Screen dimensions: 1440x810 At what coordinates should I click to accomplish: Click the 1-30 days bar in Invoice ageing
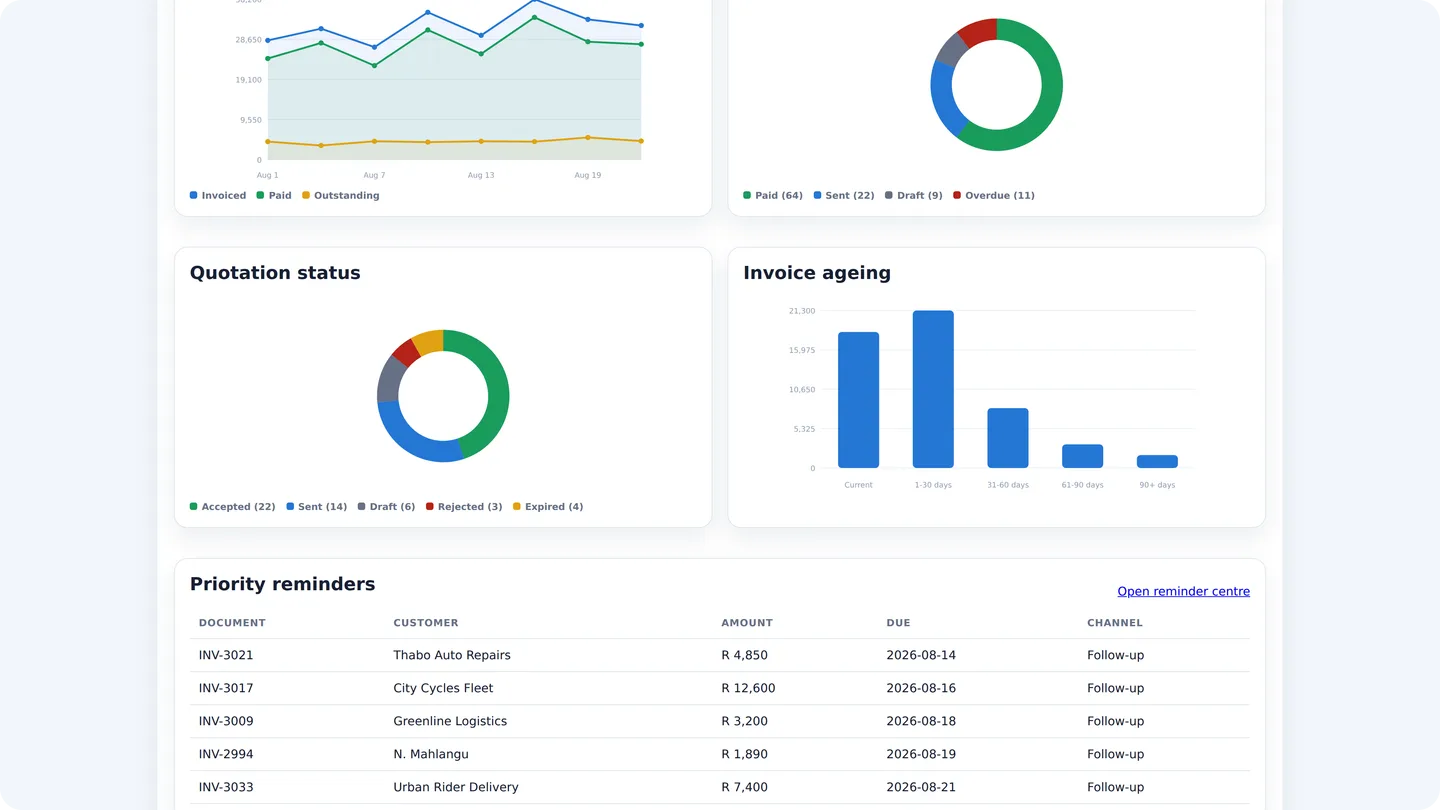(x=933, y=389)
